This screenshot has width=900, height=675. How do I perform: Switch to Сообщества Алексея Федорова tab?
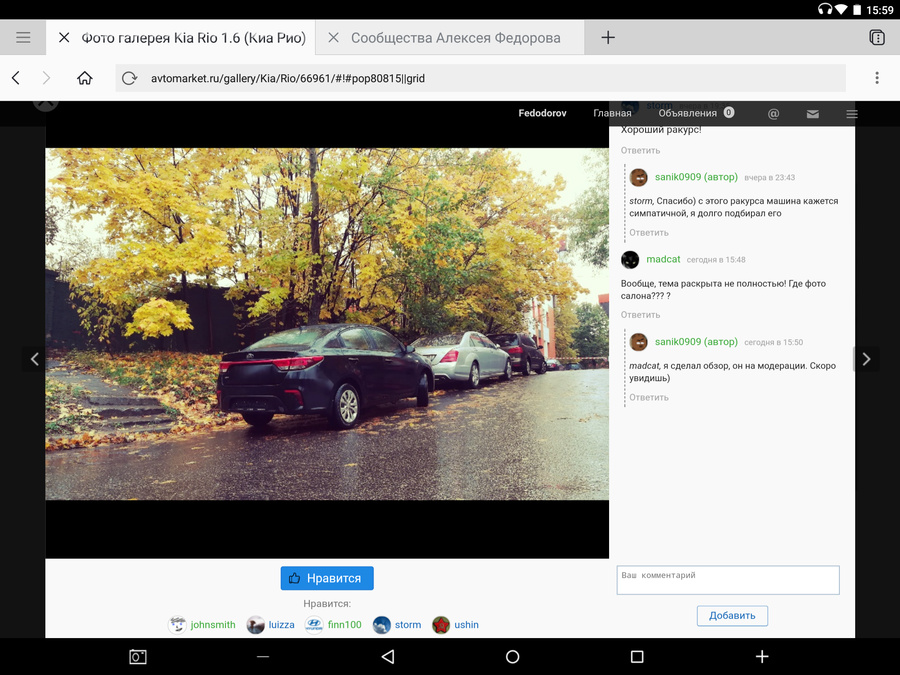pyautogui.click(x=456, y=38)
